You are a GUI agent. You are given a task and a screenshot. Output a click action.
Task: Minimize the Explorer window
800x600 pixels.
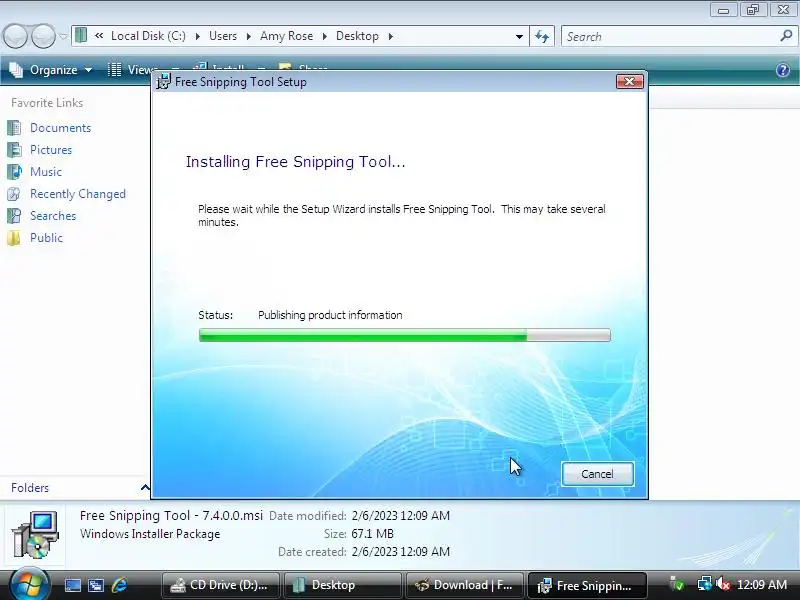723,10
